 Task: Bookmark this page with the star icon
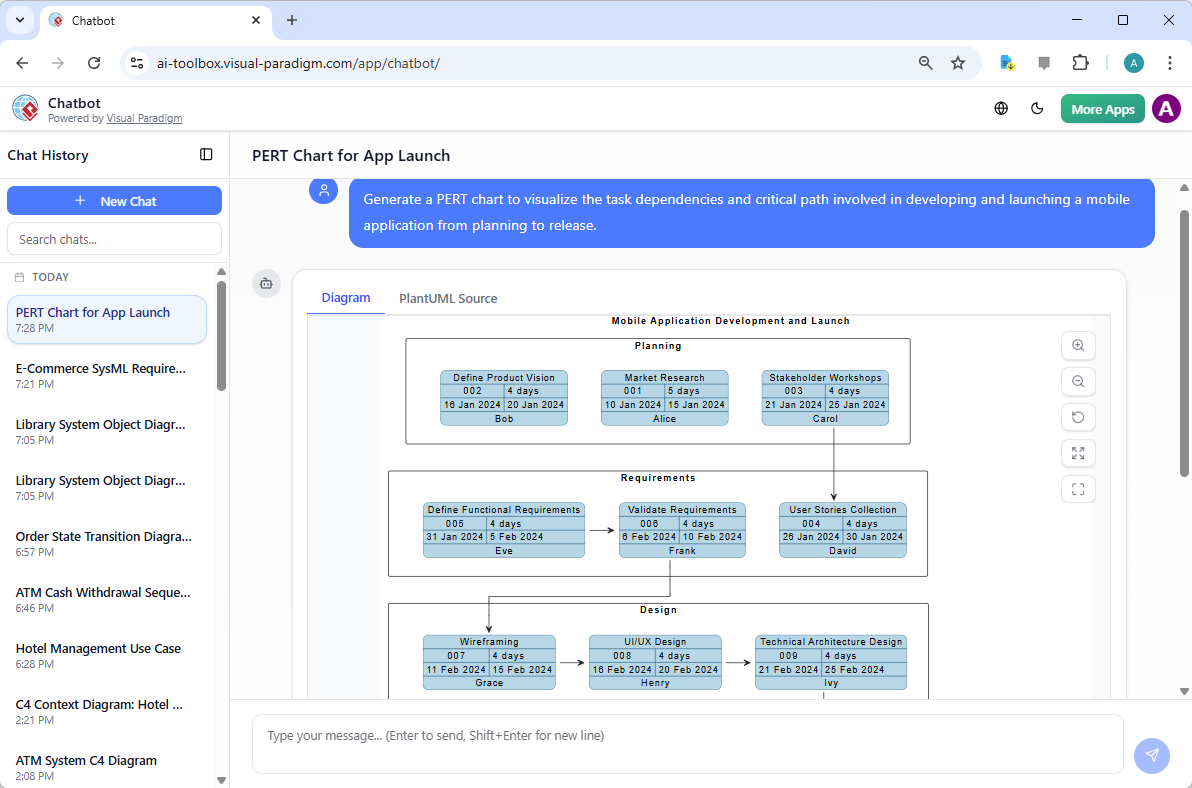959,62
